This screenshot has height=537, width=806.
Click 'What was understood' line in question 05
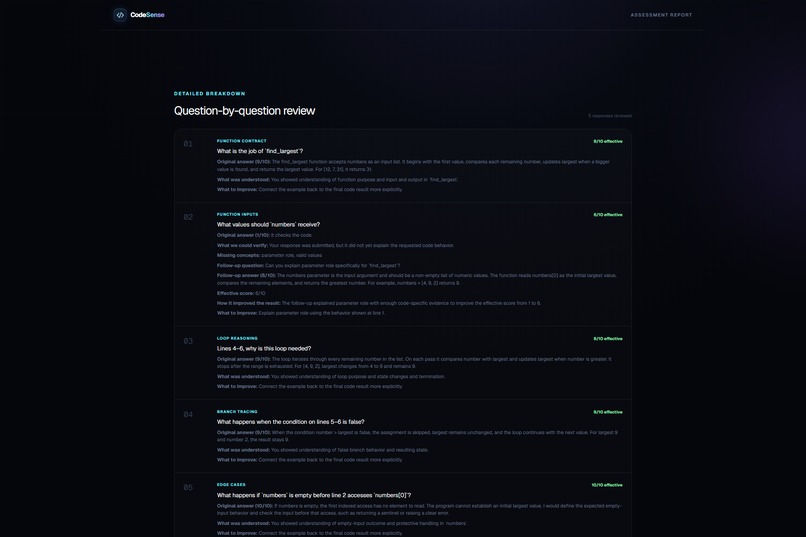point(342,524)
